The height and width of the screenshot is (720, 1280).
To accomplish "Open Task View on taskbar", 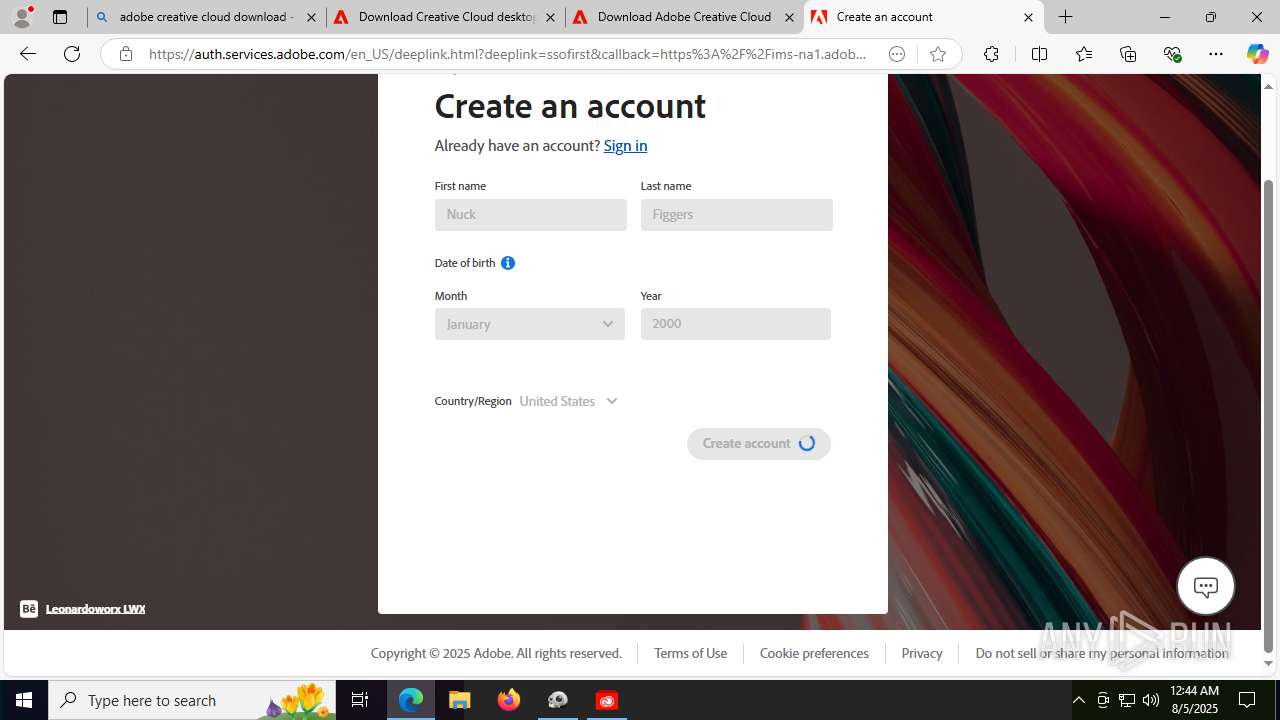I will [x=360, y=700].
